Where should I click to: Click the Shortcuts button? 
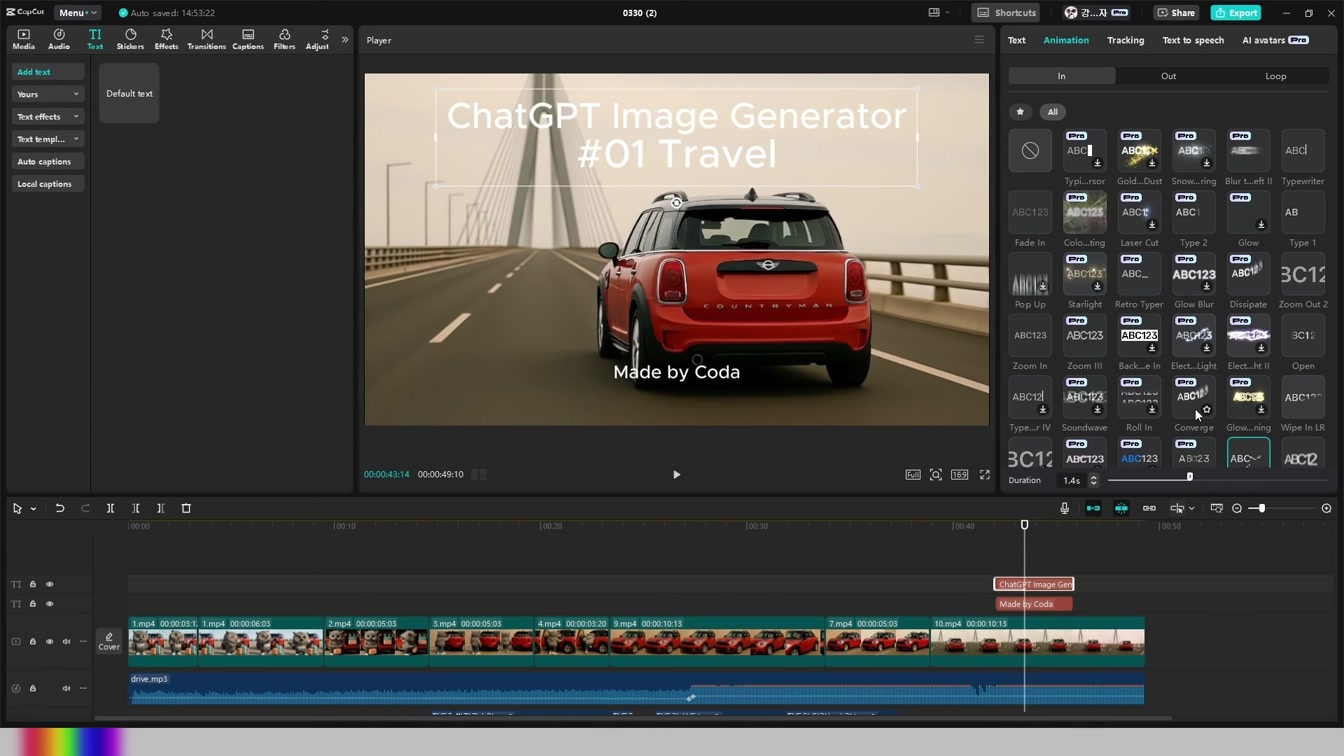point(1007,13)
